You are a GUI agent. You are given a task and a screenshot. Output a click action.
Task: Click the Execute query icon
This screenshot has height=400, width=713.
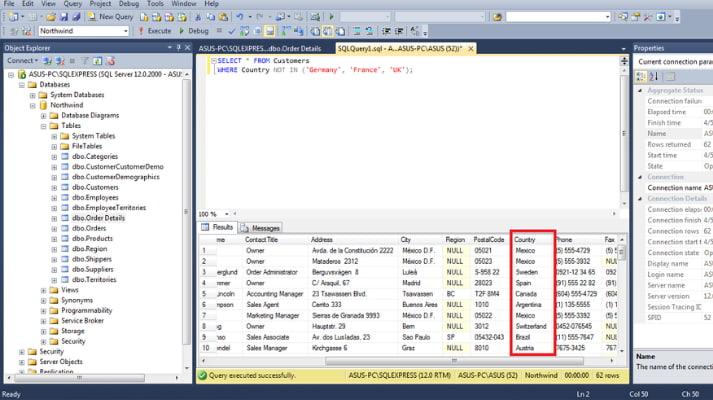point(156,31)
